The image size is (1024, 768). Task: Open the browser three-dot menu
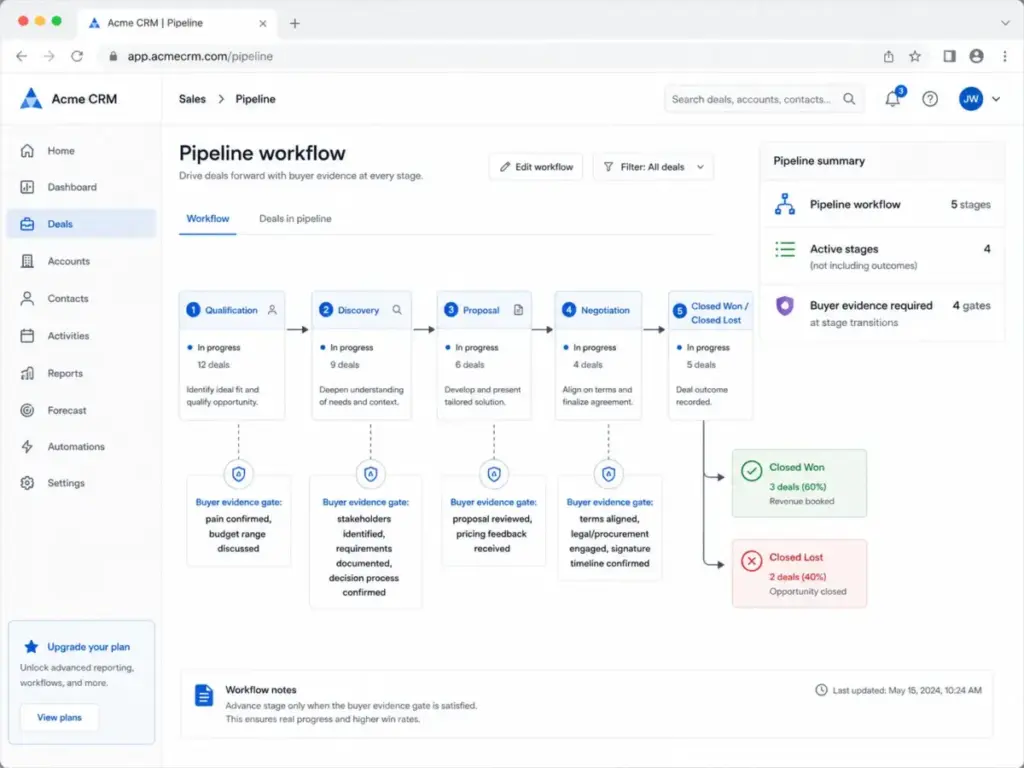1005,56
